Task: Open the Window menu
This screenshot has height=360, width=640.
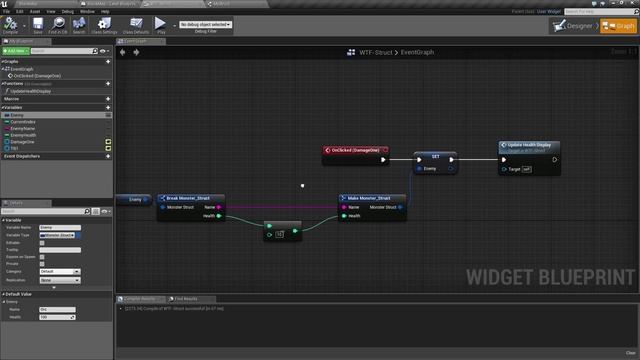Action: pyautogui.click(x=87, y=11)
